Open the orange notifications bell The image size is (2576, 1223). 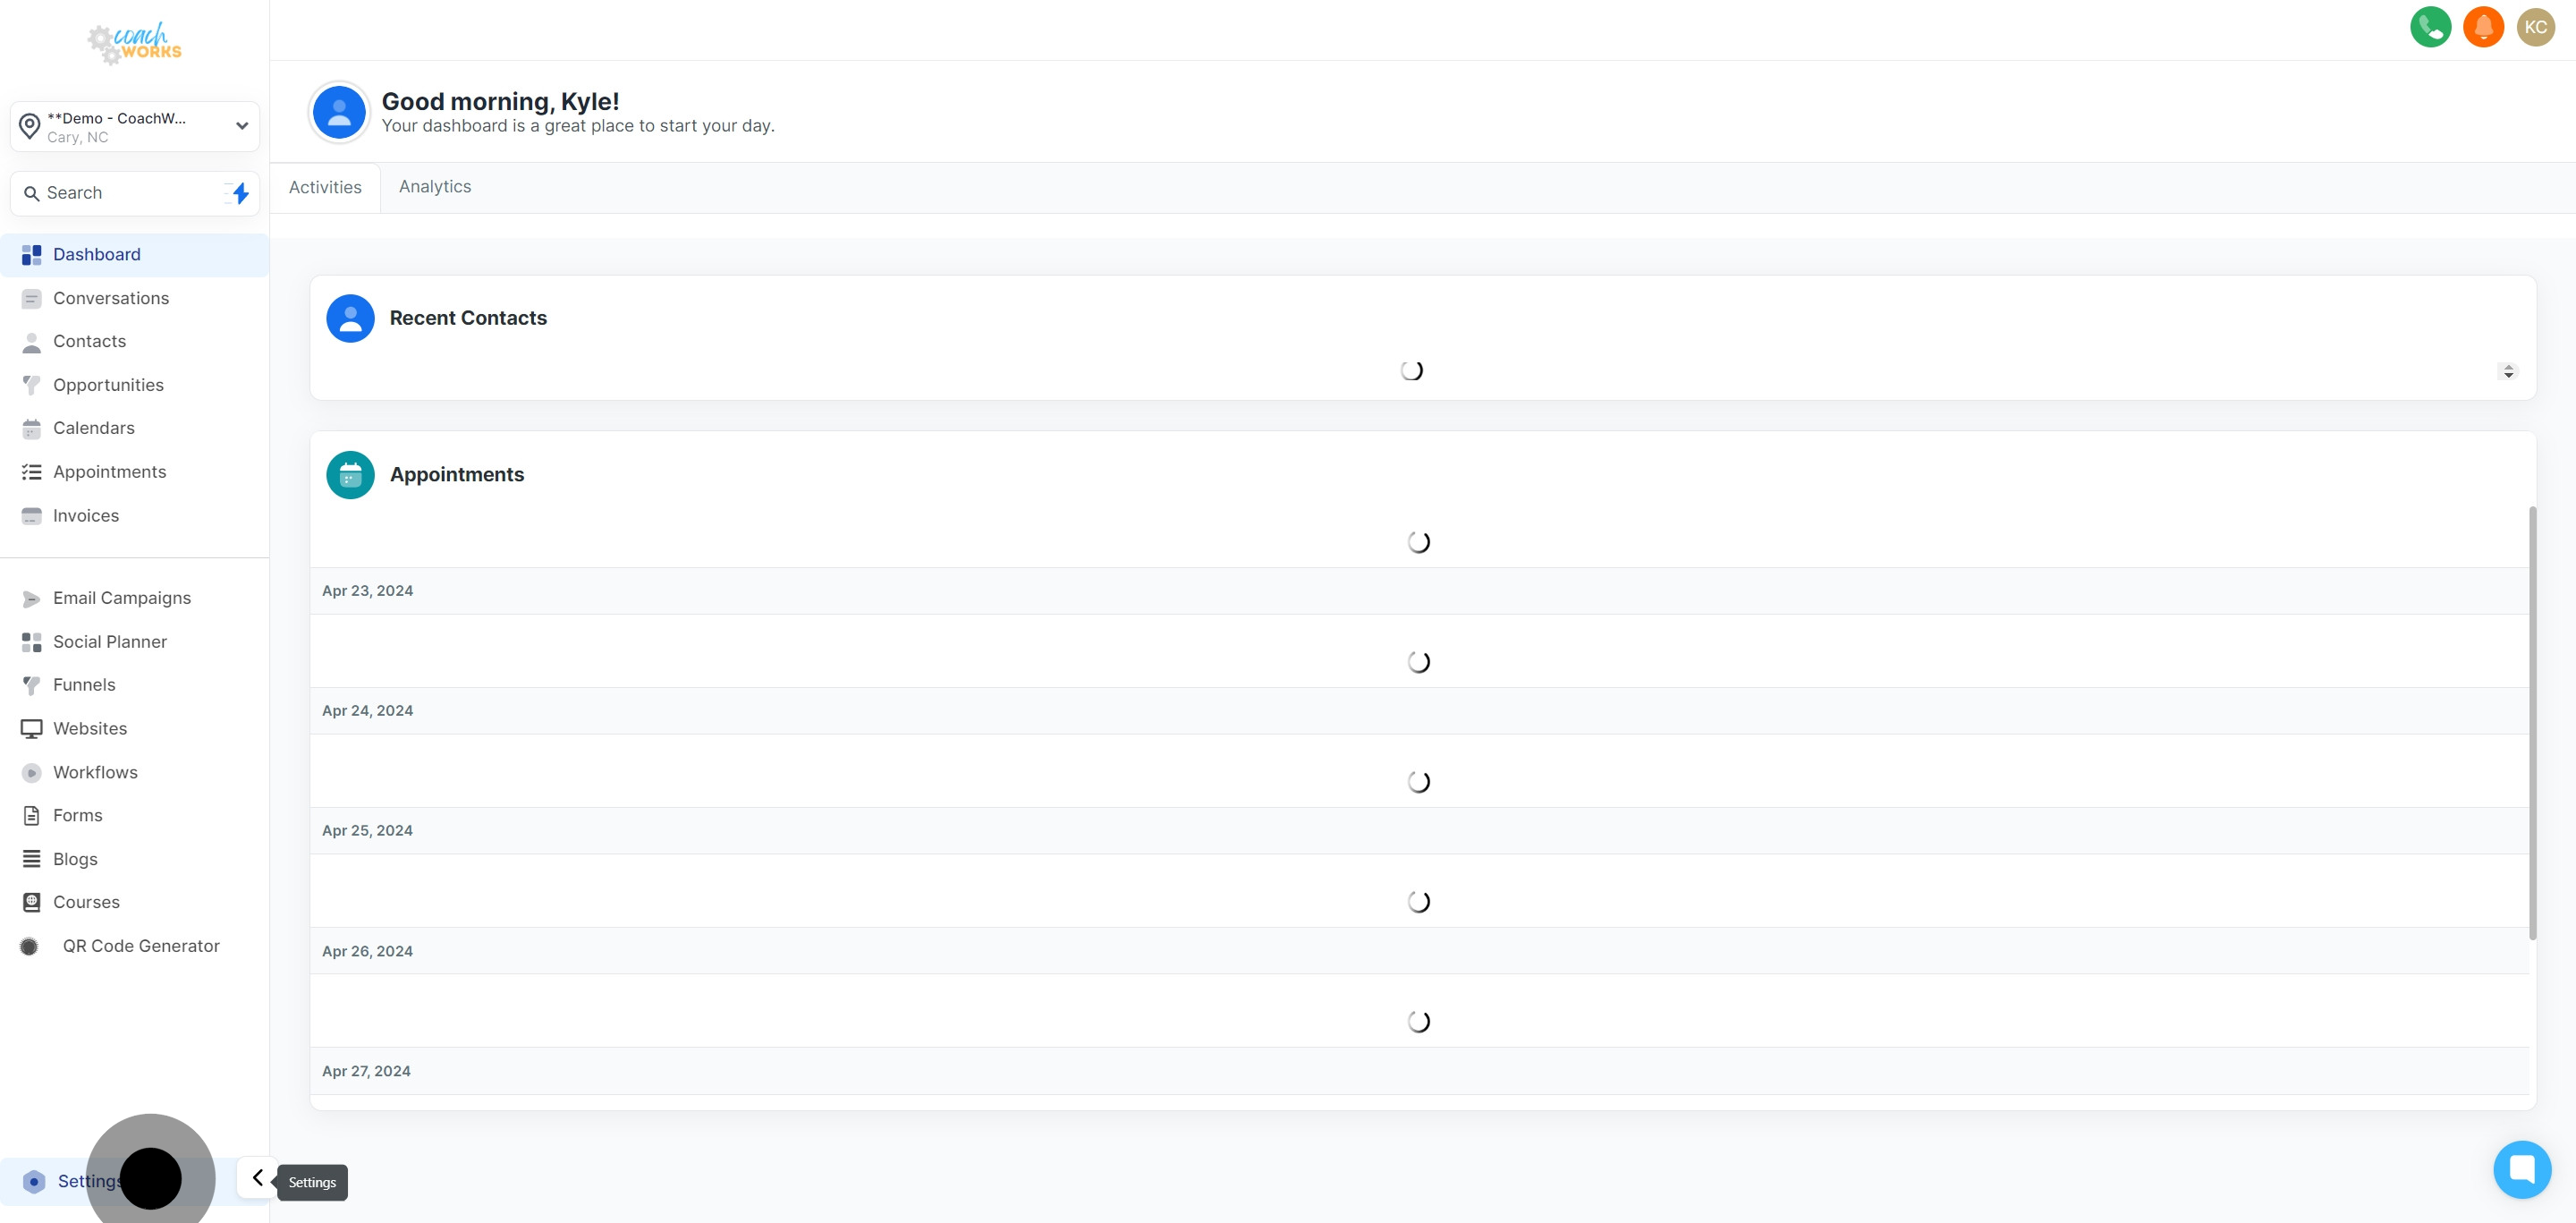click(x=2483, y=27)
